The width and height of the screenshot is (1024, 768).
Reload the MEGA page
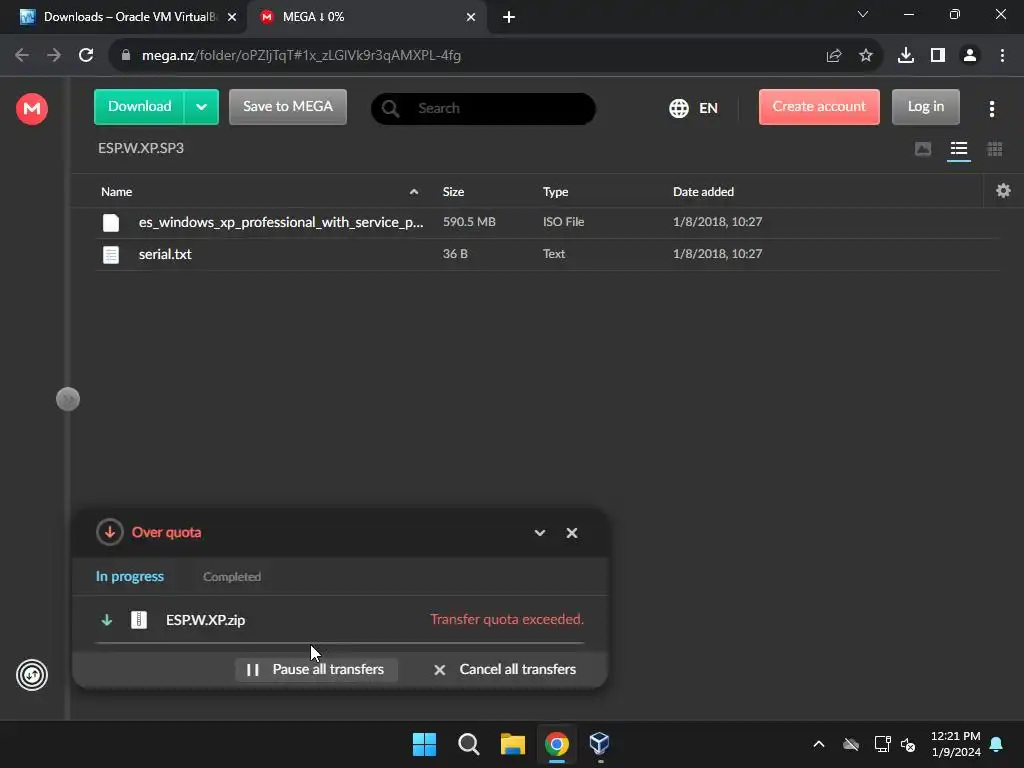[x=86, y=56]
